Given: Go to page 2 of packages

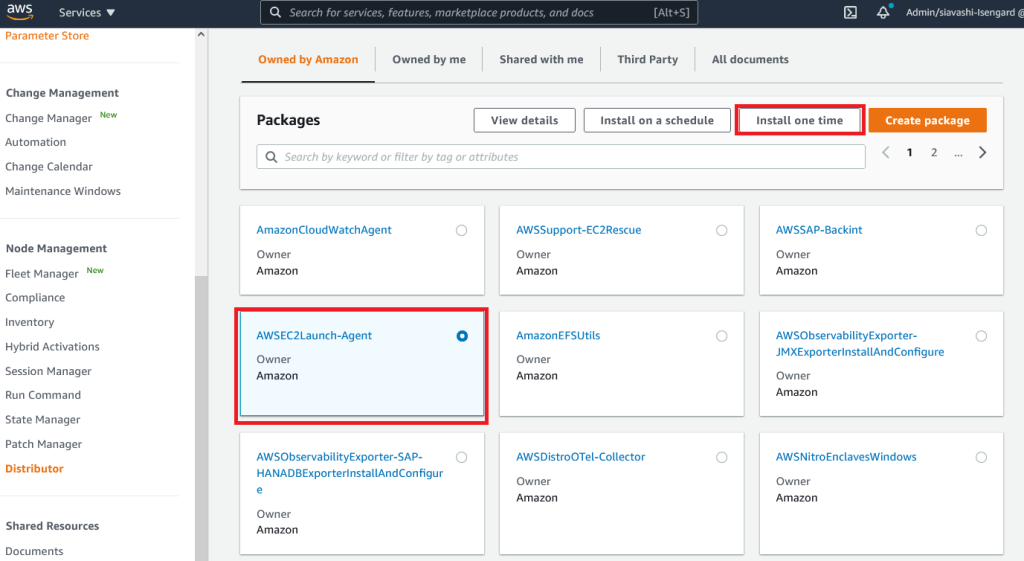Looking at the screenshot, I should point(934,153).
